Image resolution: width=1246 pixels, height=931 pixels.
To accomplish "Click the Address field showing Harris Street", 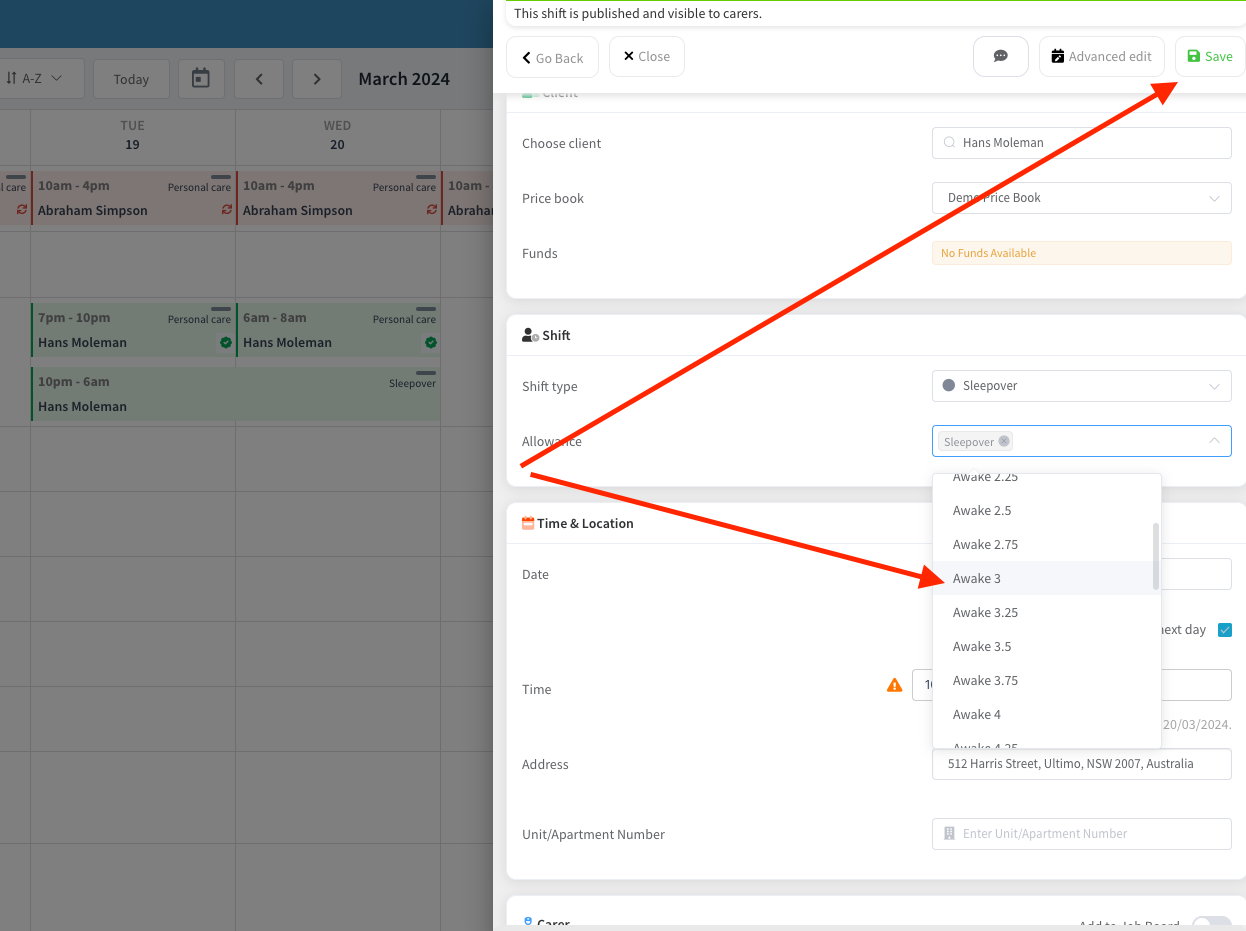I will click(1081, 764).
